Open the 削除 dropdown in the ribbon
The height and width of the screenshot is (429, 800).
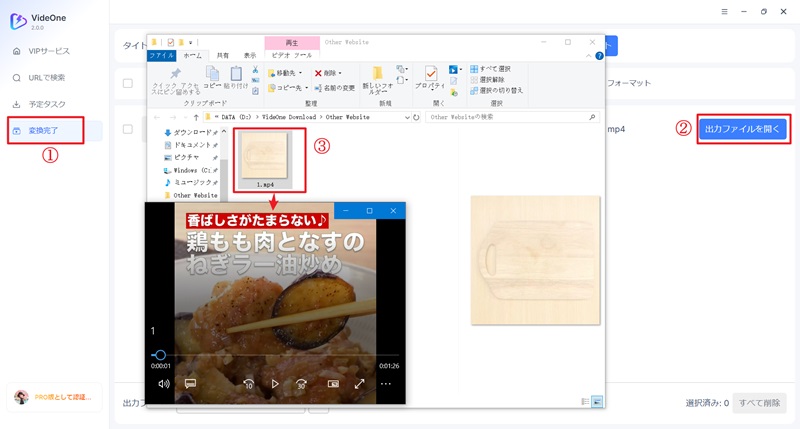(x=328, y=73)
